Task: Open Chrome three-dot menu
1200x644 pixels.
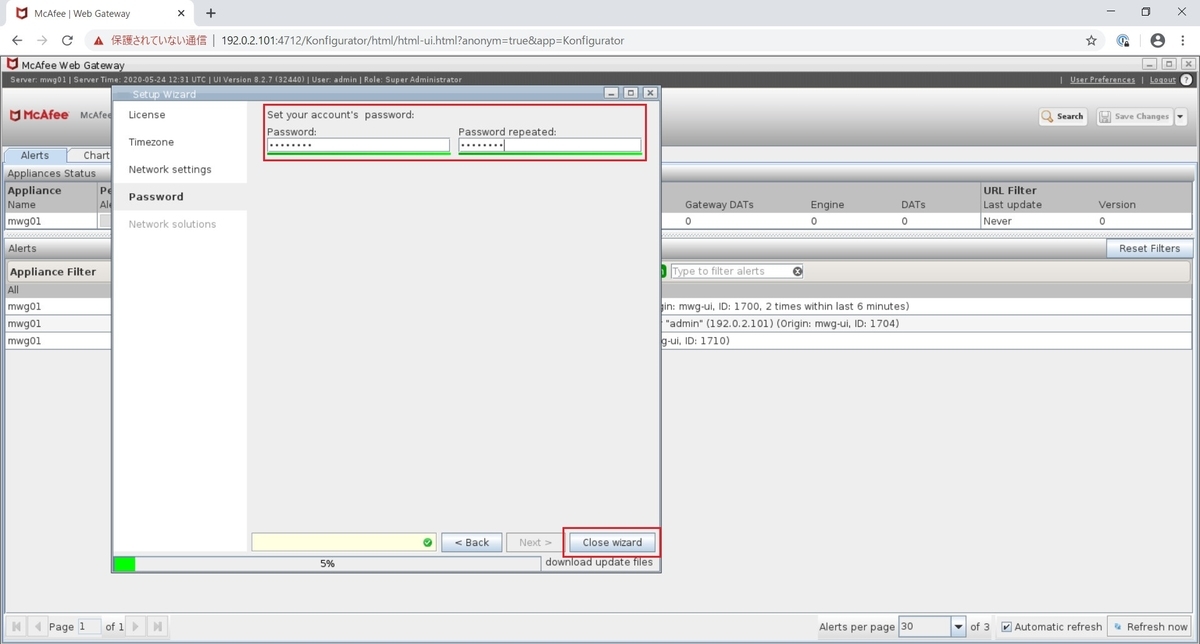Action: pos(1185,41)
